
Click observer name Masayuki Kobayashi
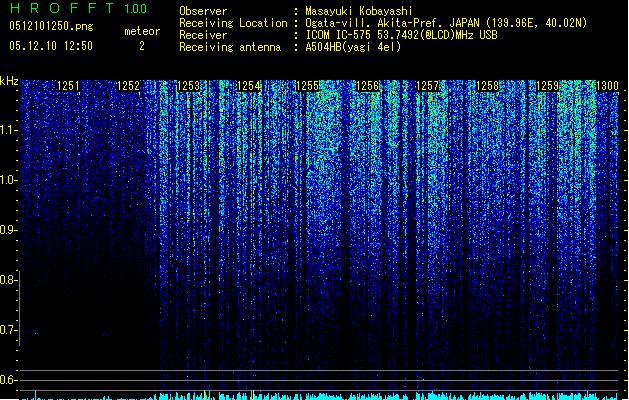(x=359, y=11)
